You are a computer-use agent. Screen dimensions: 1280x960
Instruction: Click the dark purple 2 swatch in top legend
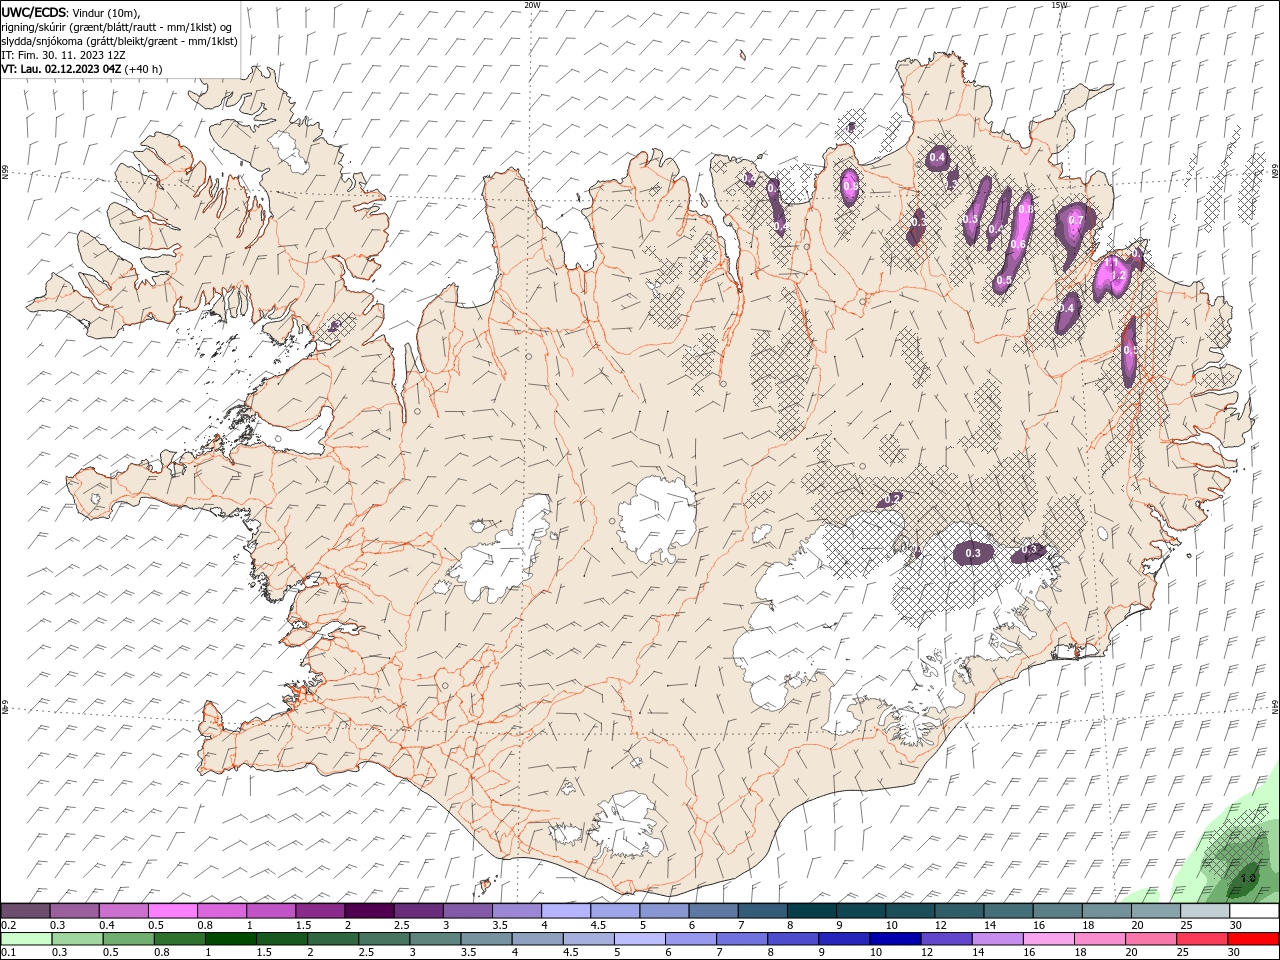[369, 911]
